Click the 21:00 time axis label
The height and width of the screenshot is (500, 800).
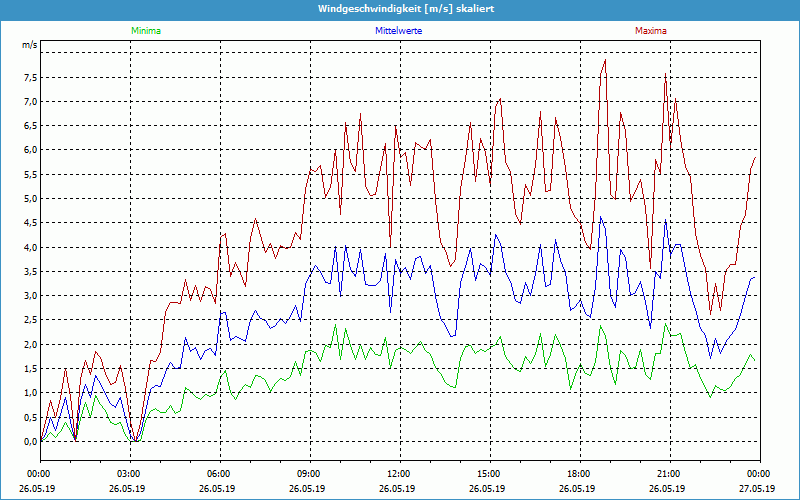669,473
